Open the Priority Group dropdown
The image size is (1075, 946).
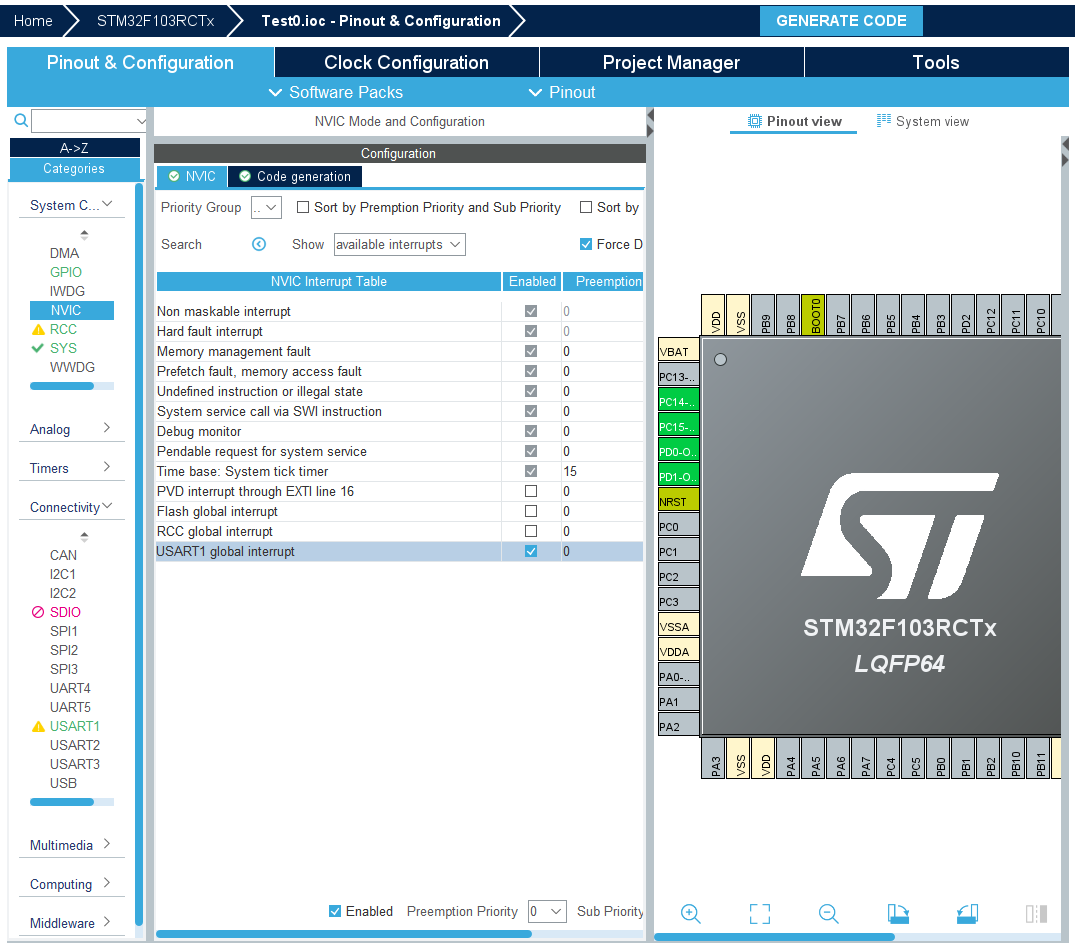point(266,208)
